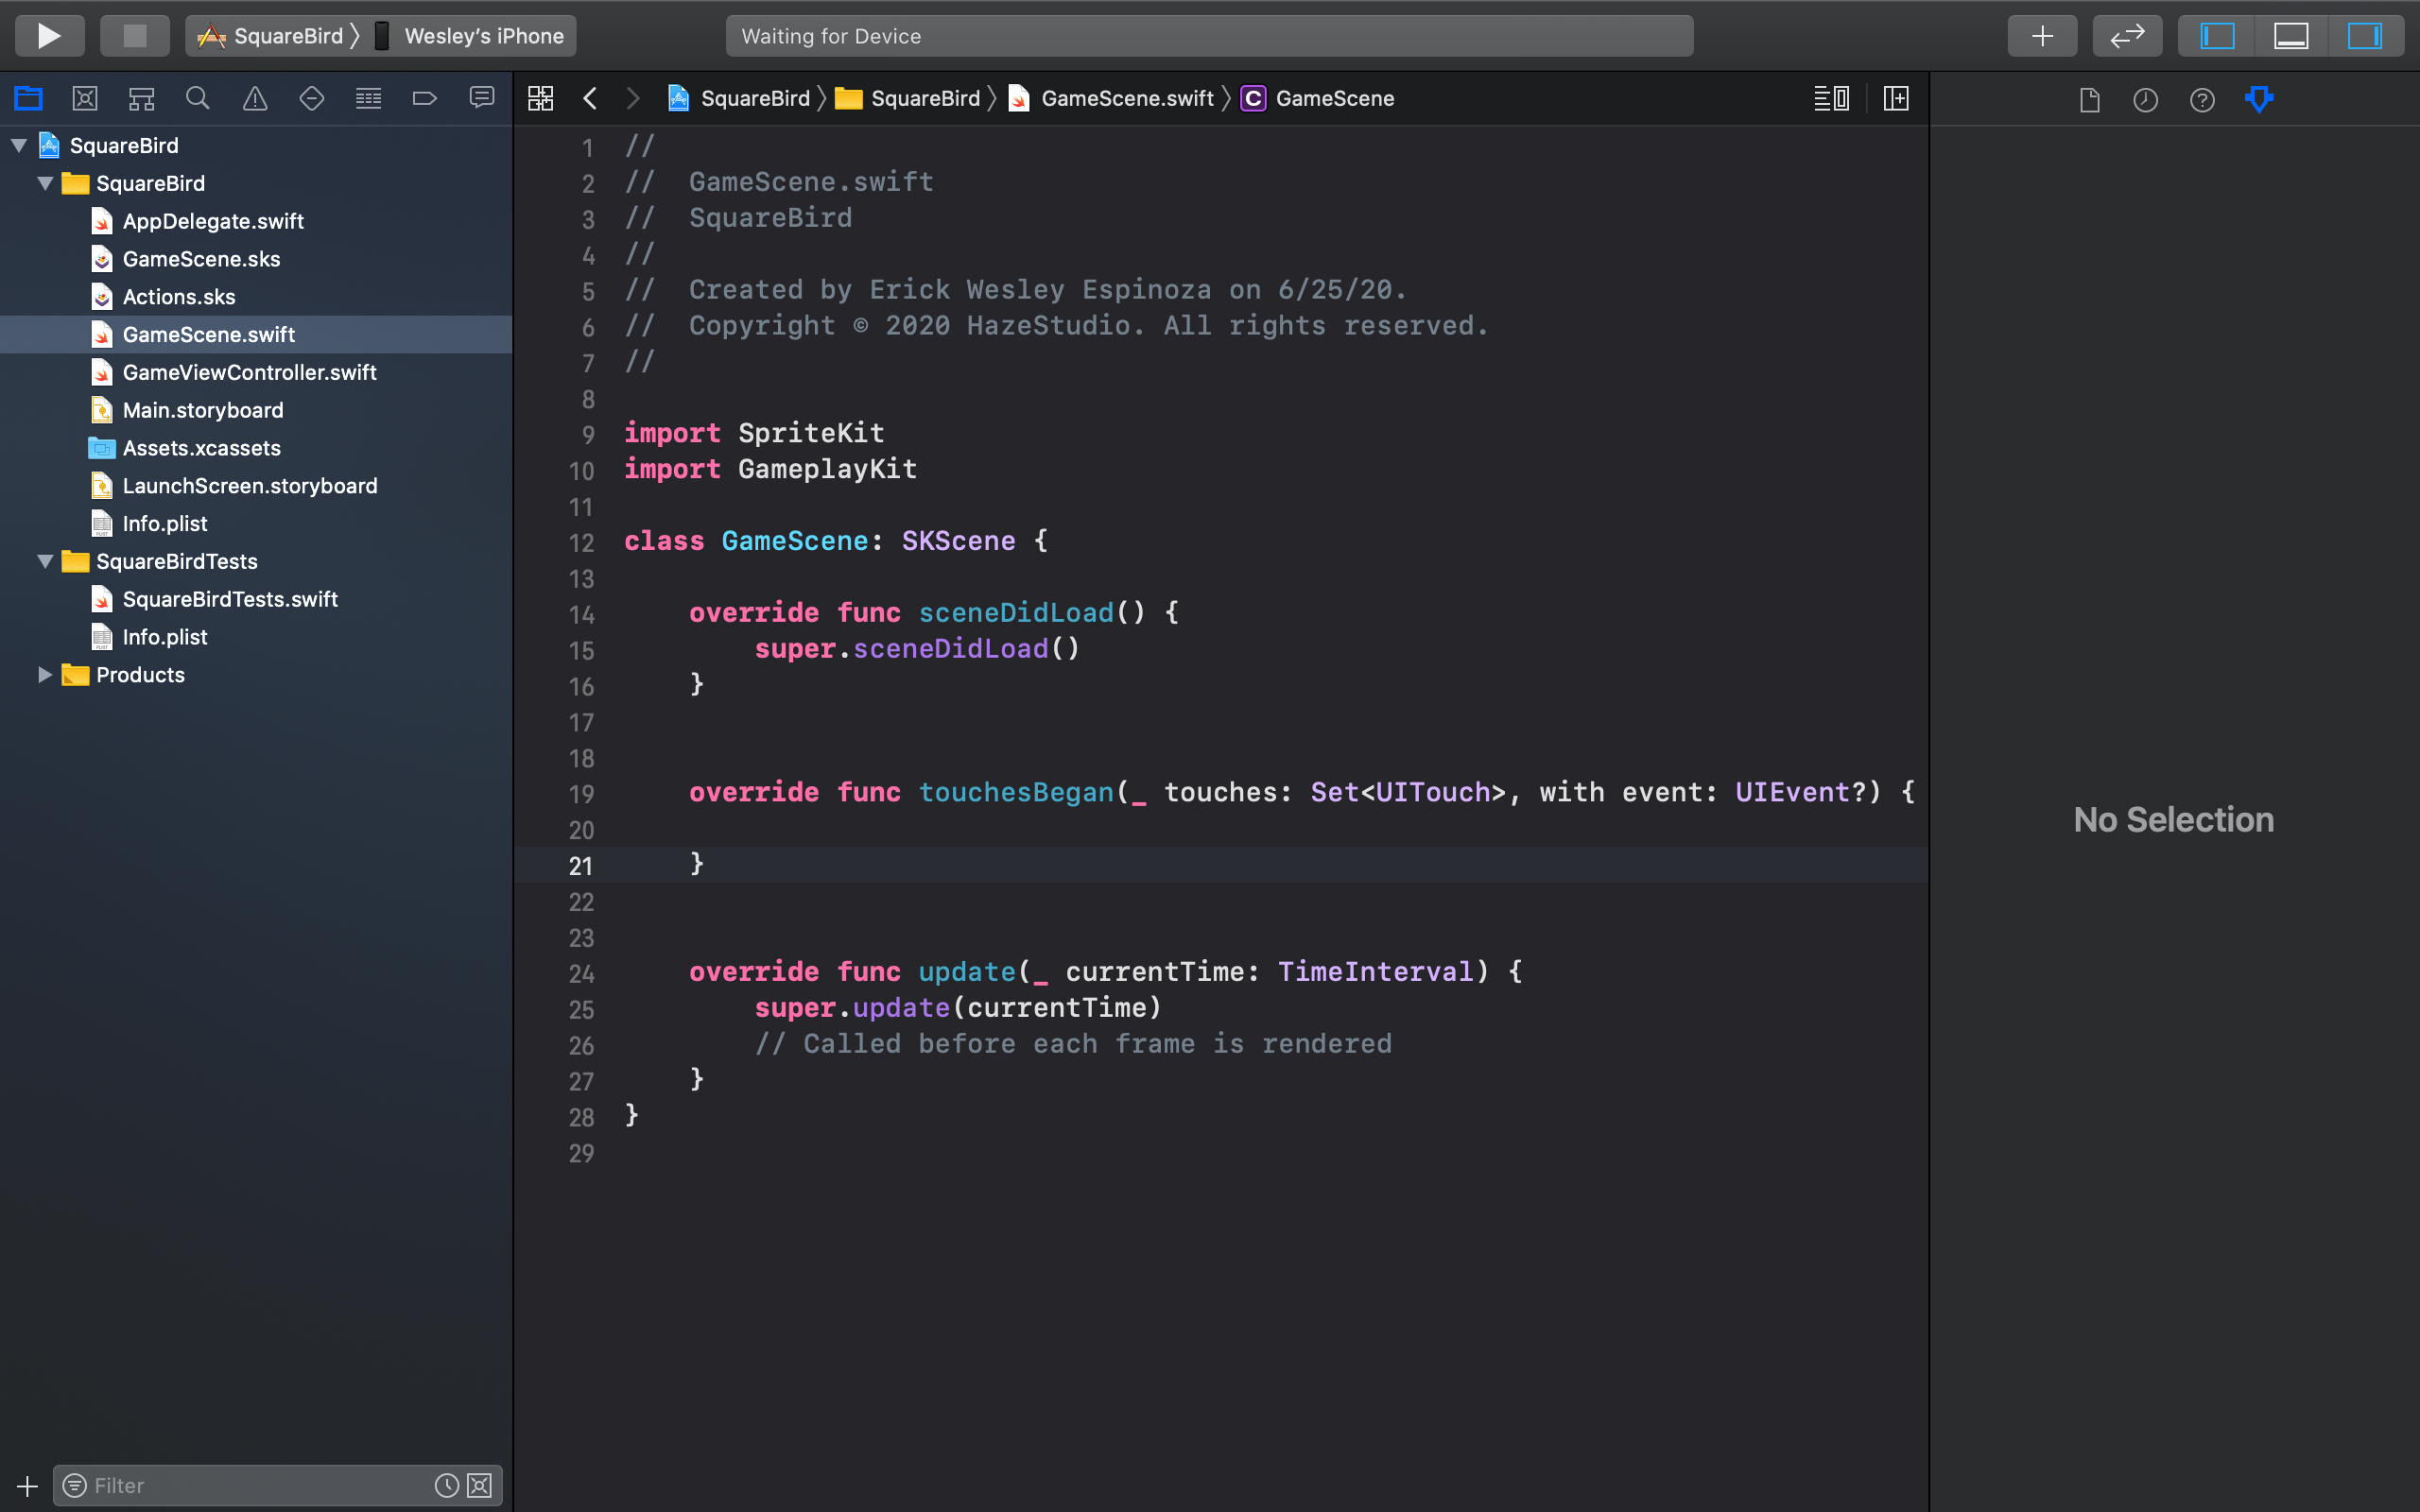The image size is (2420, 1512).
Task: Run the SquareBird build with Play button
Action: (x=49, y=36)
